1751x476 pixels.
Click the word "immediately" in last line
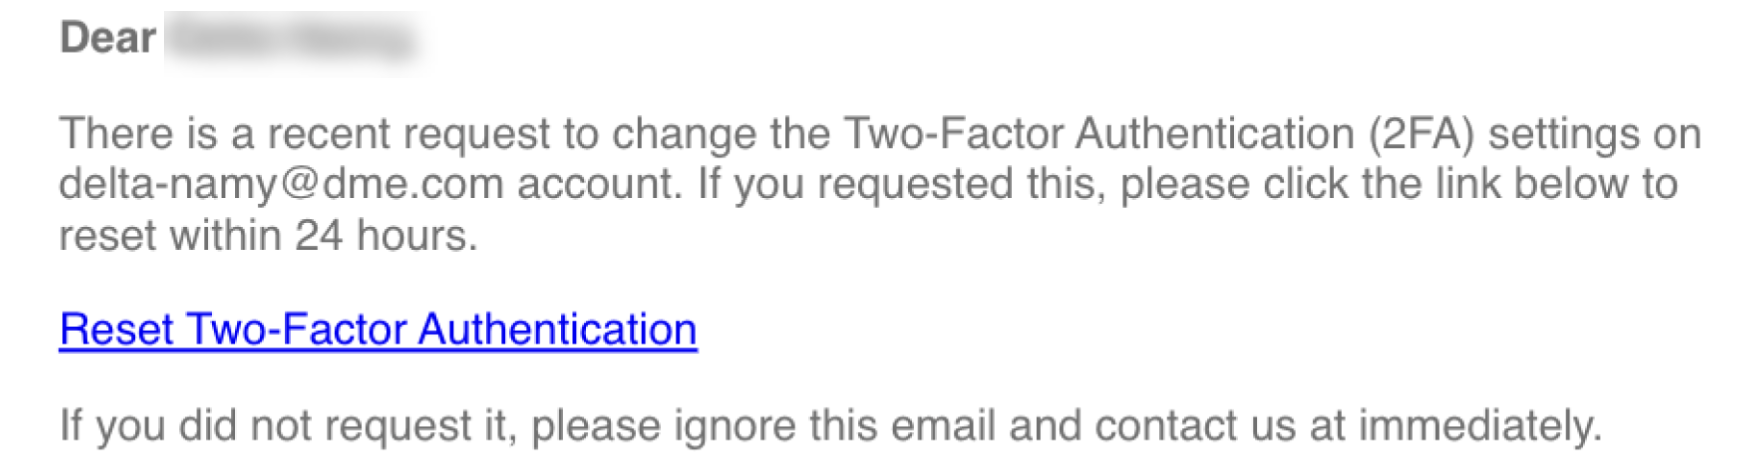(1478, 426)
